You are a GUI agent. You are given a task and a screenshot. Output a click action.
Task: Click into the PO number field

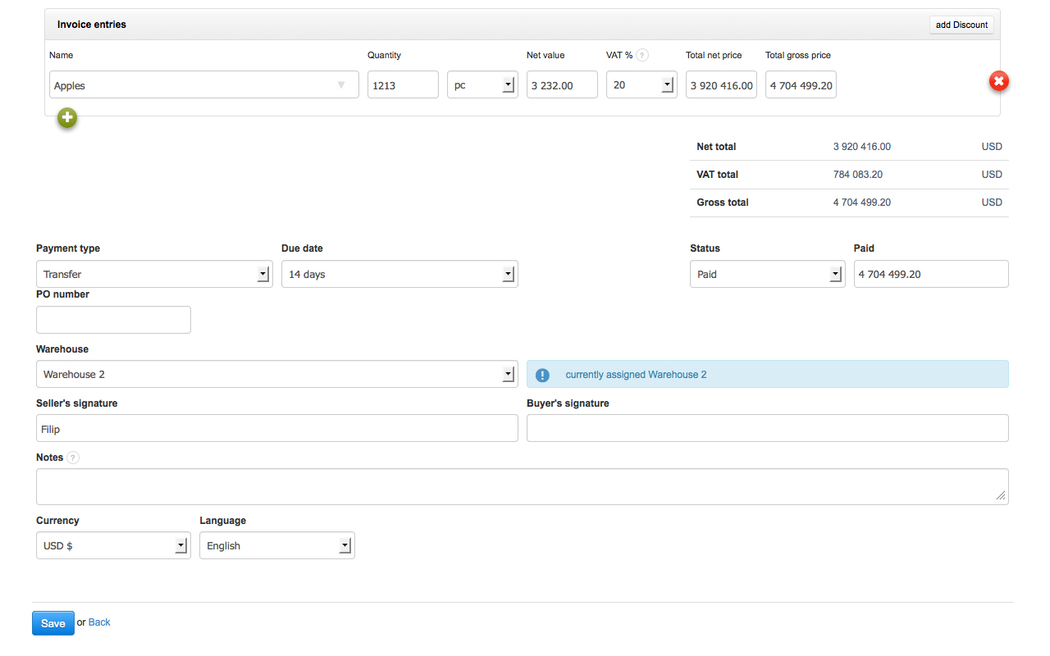[x=113, y=320]
